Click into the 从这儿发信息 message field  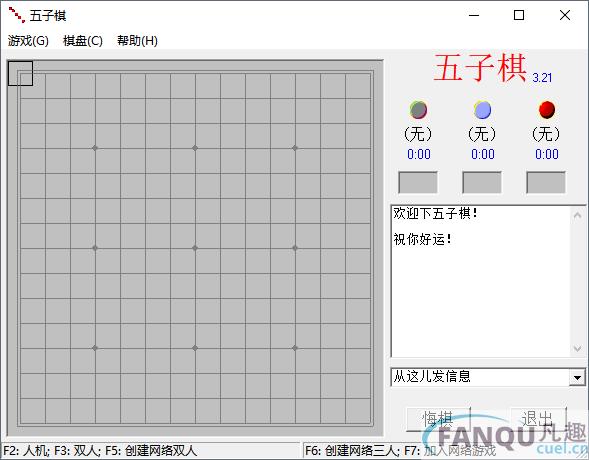point(480,377)
